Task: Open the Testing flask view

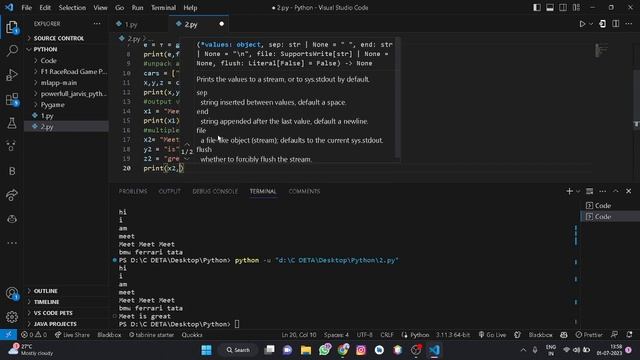Action: click(12, 123)
